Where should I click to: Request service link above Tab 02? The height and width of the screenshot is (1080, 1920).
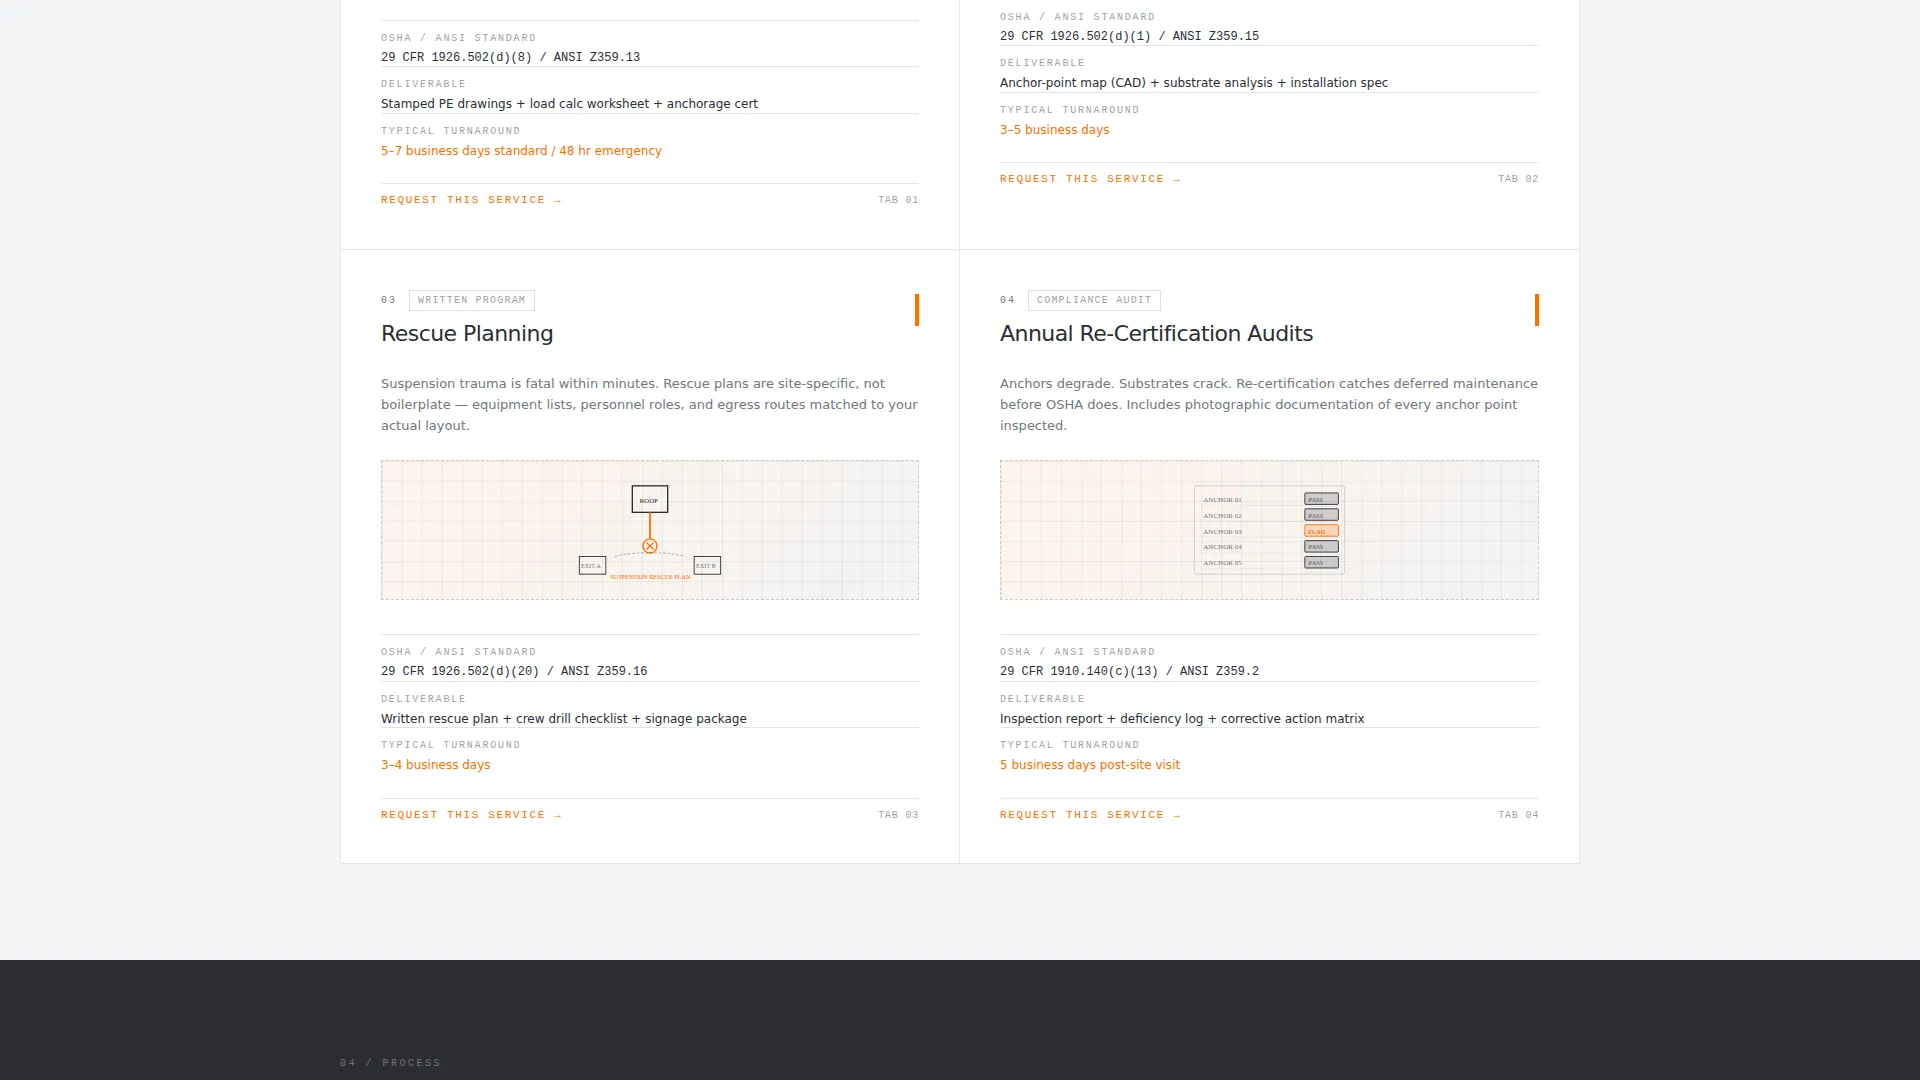1090,179
